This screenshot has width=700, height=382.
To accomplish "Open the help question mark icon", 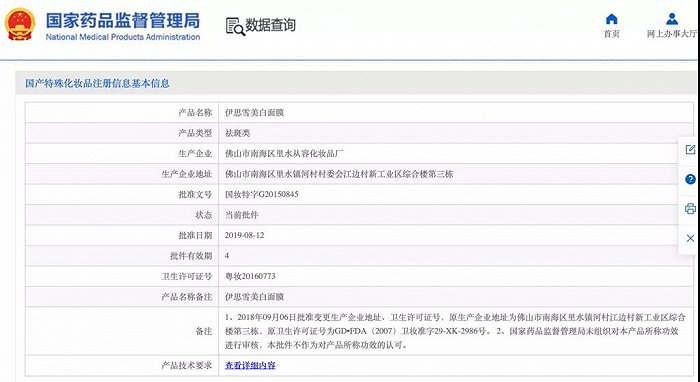I will coord(690,179).
